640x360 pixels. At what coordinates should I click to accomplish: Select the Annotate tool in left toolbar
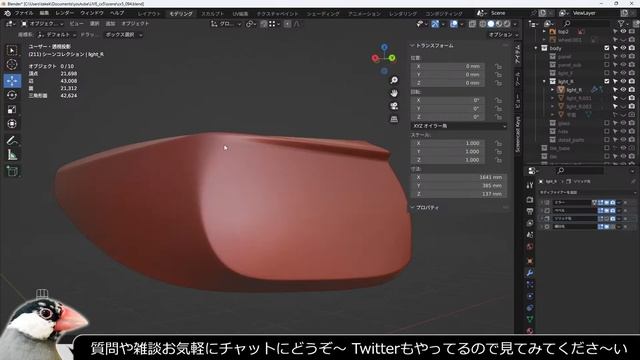[12, 140]
